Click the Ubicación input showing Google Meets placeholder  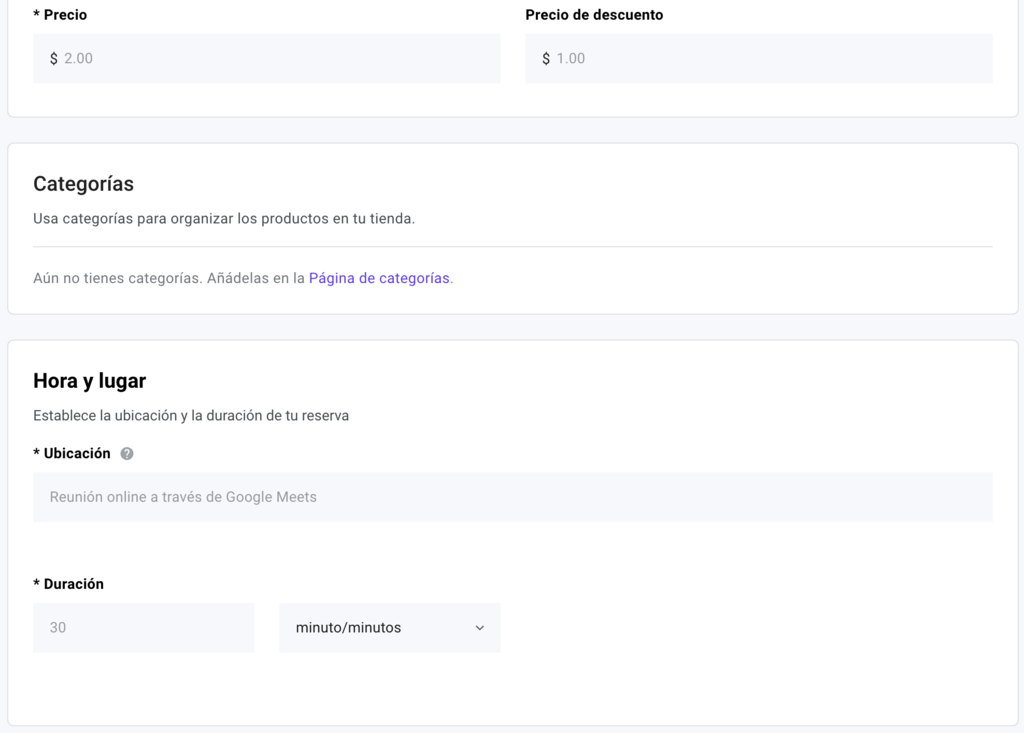512,496
